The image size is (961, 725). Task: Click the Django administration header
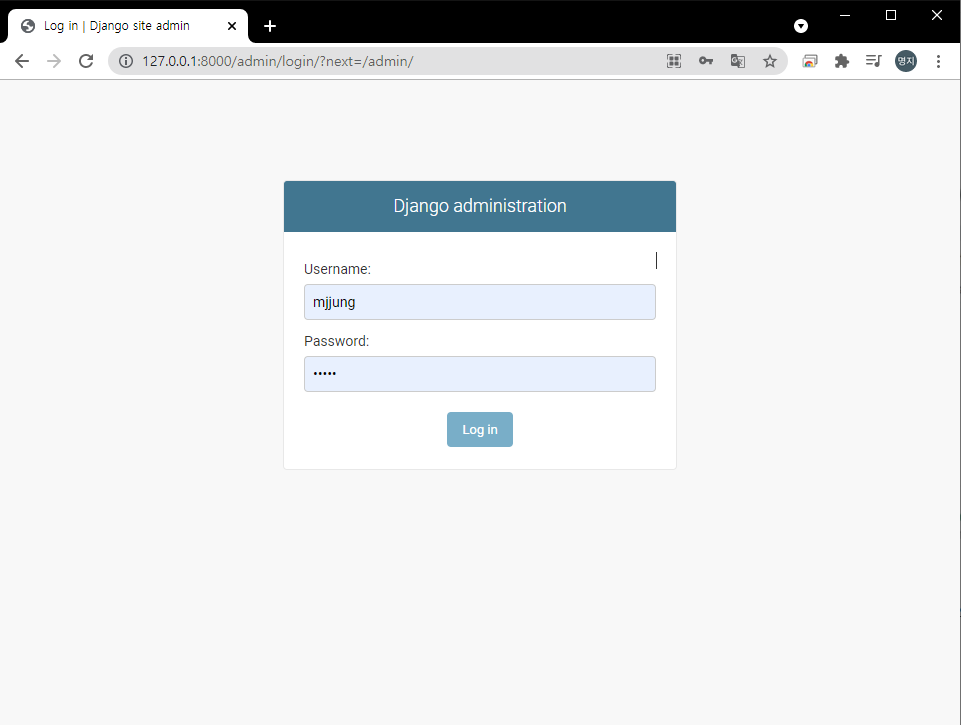(480, 206)
